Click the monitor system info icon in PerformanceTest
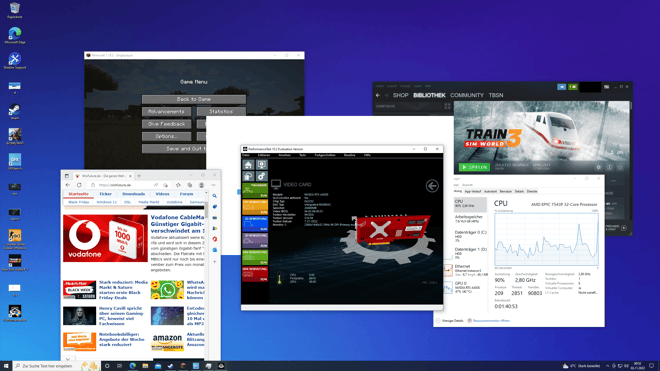This screenshot has height=371, width=660. (x=261, y=165)
